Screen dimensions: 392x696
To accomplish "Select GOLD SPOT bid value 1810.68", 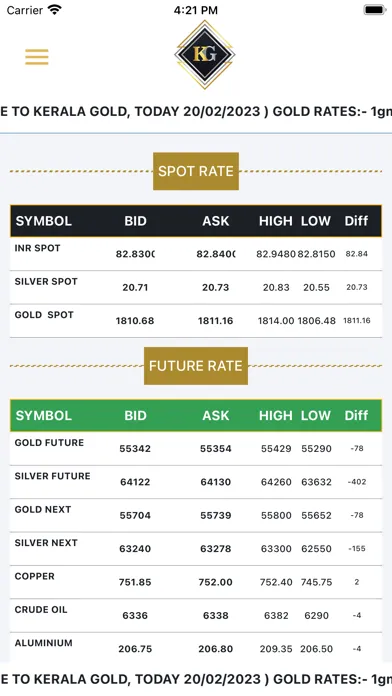I will point(135,320).
